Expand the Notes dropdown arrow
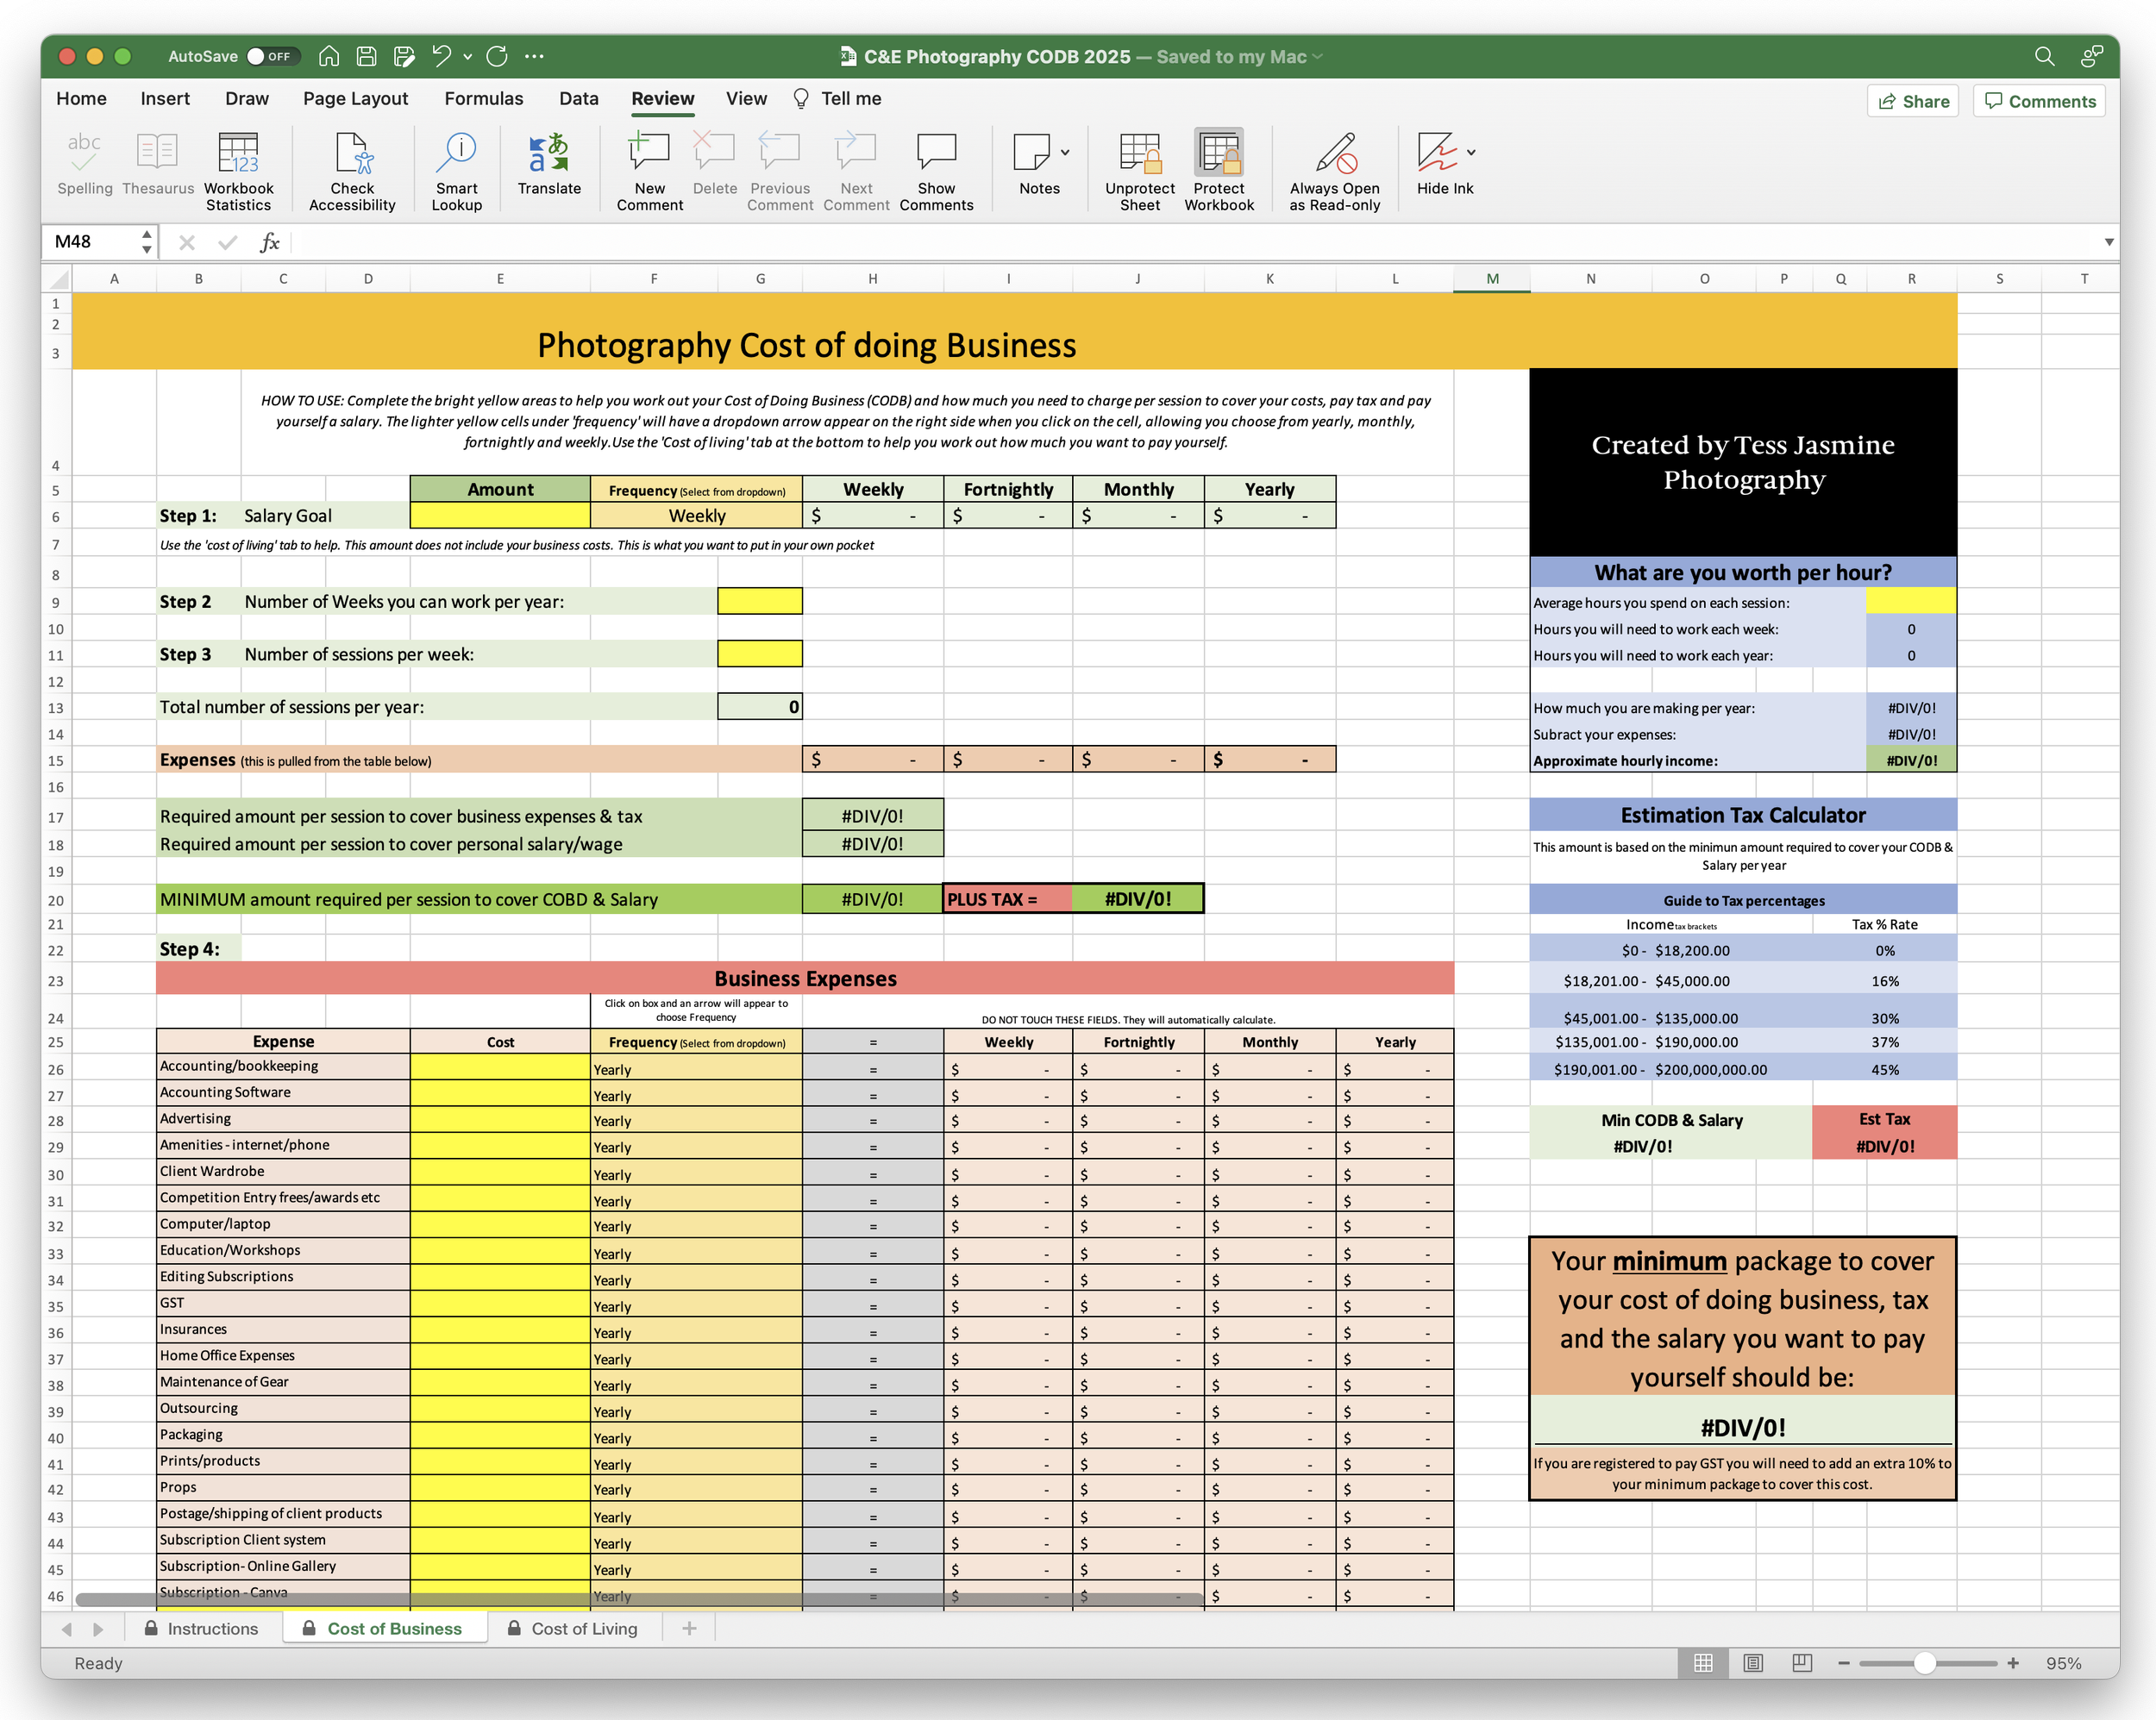 tap(1065, 153)
